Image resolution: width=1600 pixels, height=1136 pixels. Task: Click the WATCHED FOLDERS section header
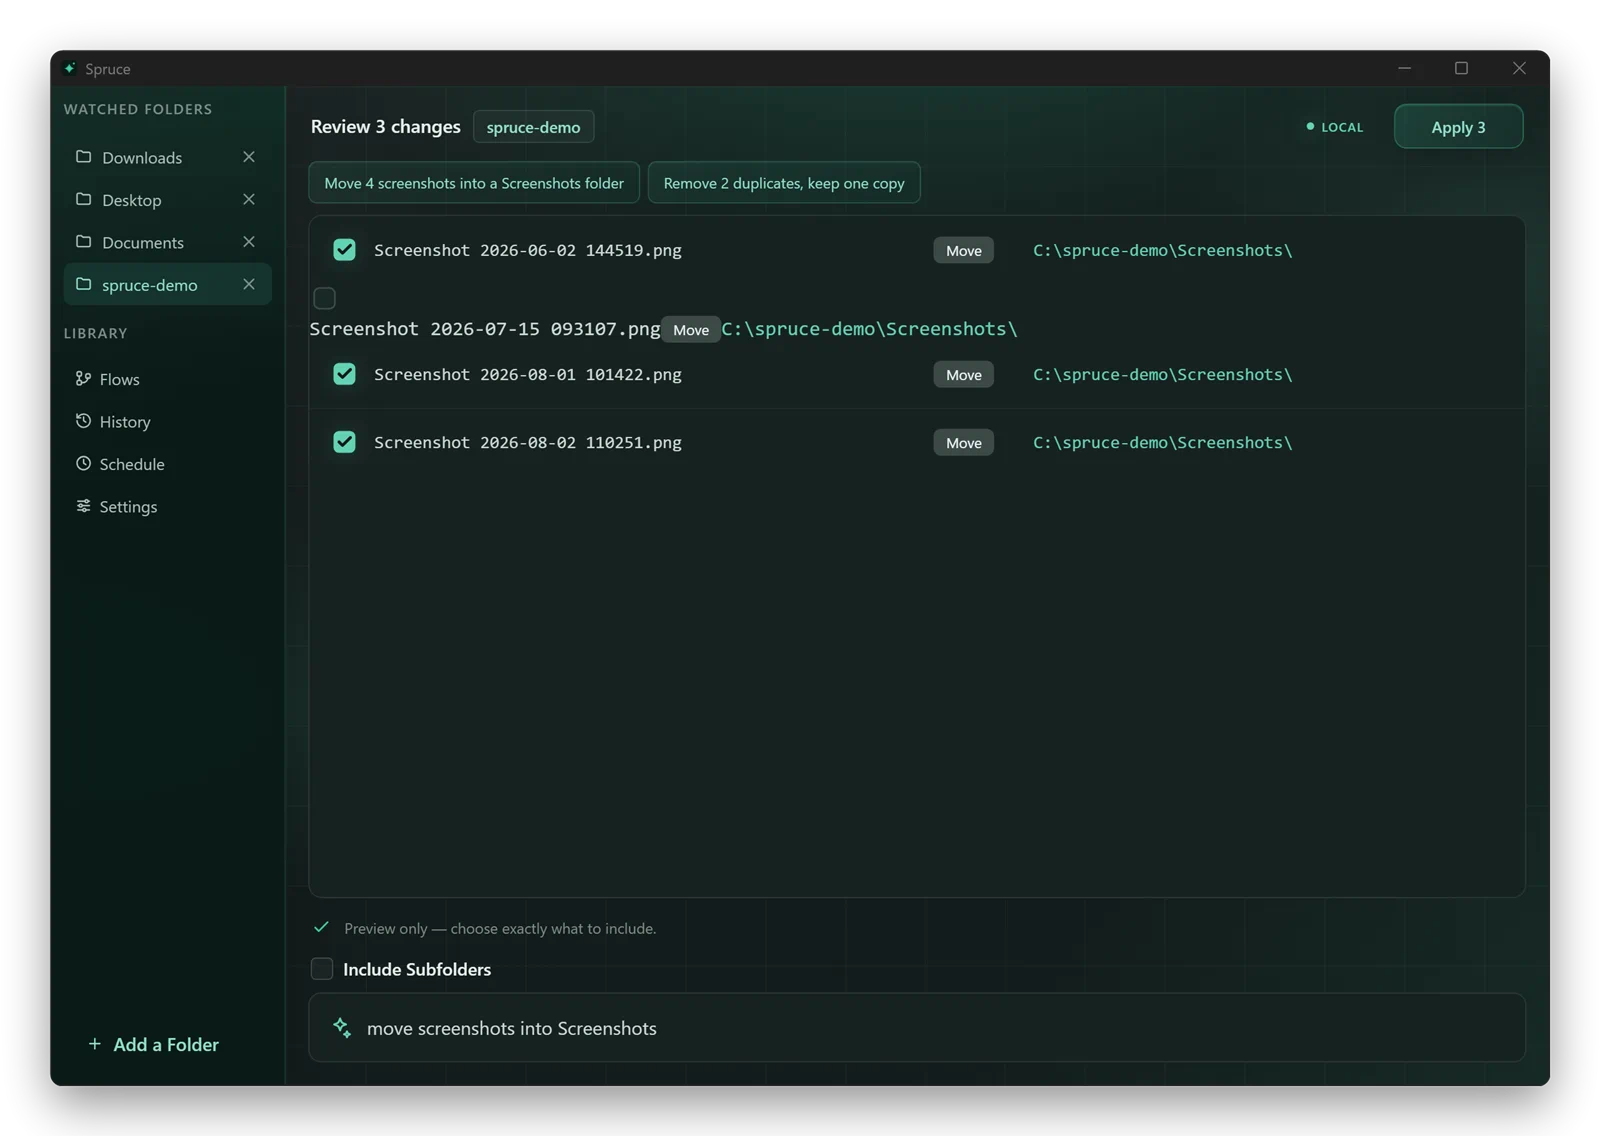pos(138,108)
